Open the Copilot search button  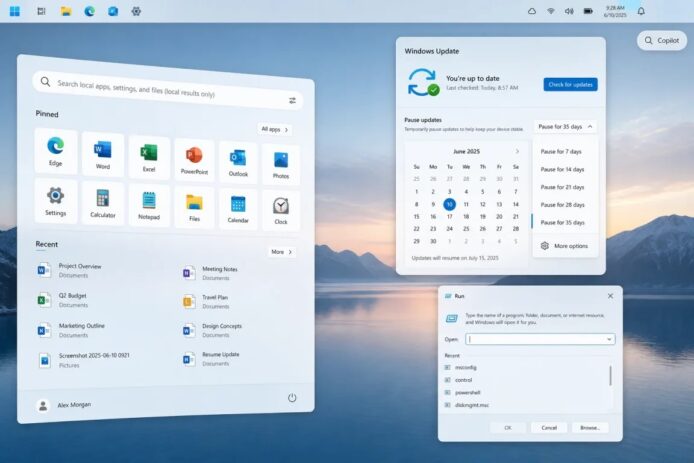point(662,40)
